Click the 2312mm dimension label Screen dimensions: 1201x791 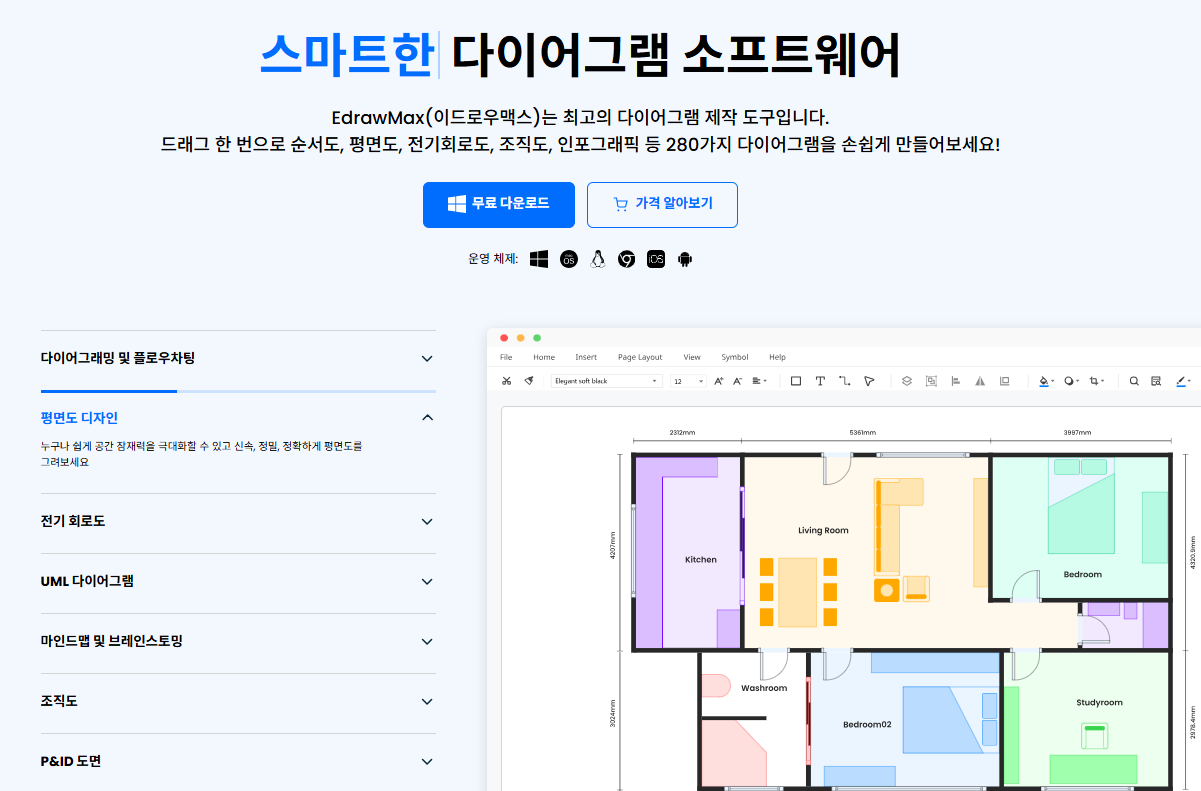tap(683, 432)
